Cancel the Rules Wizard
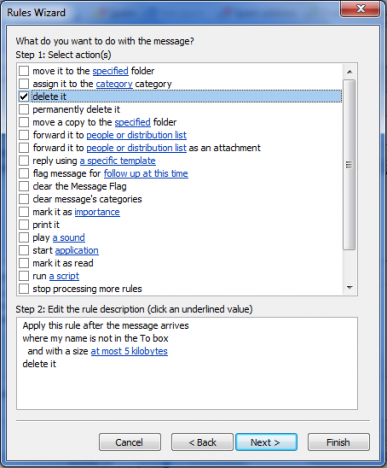Viewport: 387px width, 468px height. click(x=130, y=442)
